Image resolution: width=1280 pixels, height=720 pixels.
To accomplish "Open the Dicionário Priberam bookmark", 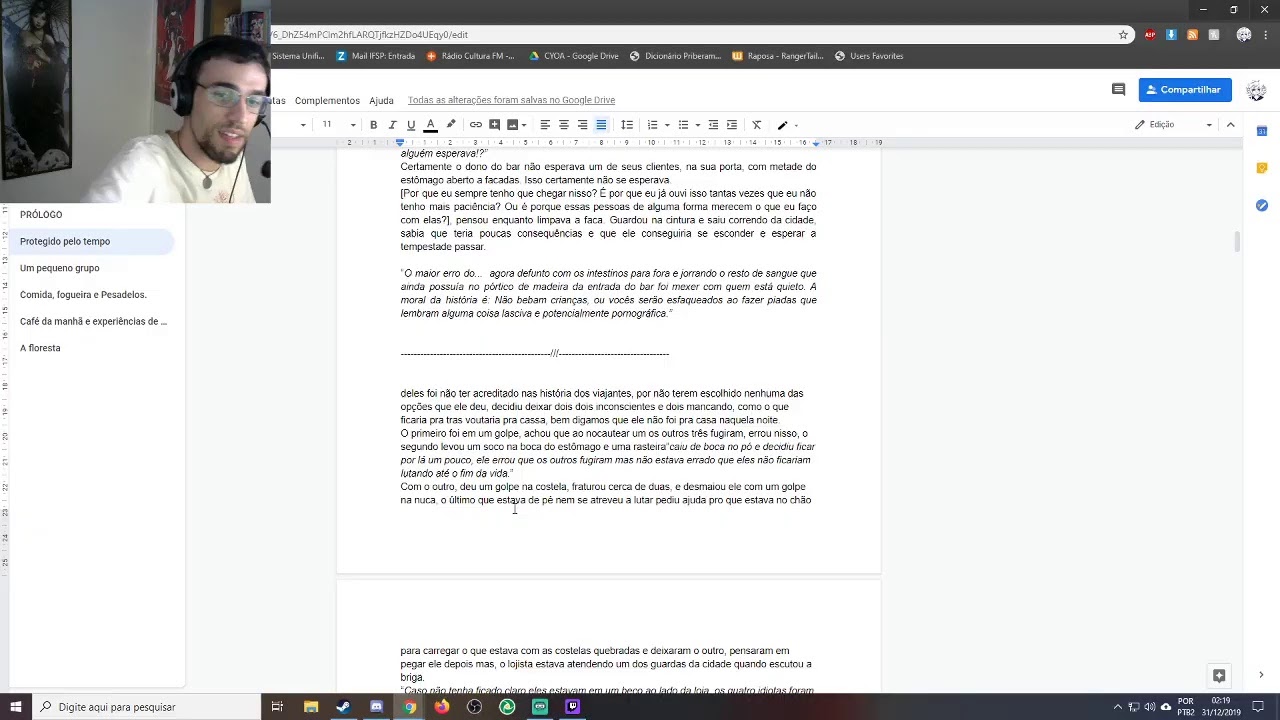I will pyautogui.click(x=675, y=56).
